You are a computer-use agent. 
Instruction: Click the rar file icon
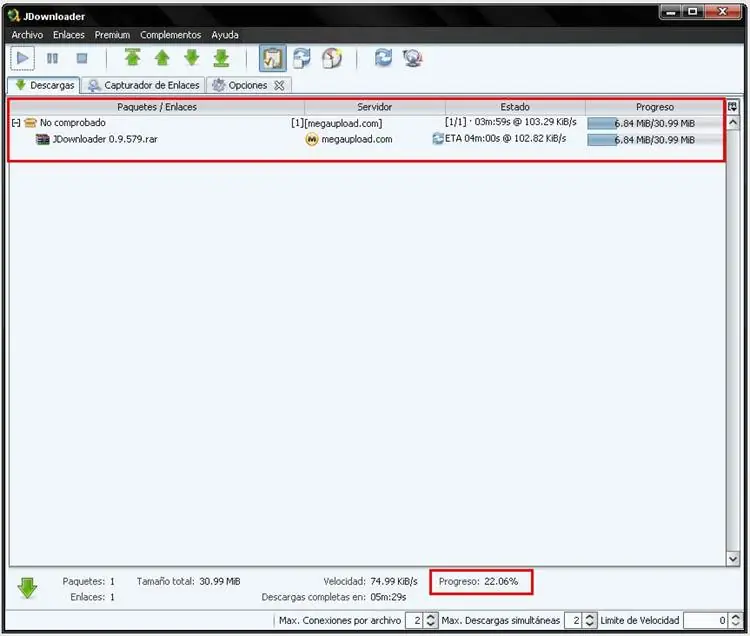pyautogui.click(x=43, y=139)
